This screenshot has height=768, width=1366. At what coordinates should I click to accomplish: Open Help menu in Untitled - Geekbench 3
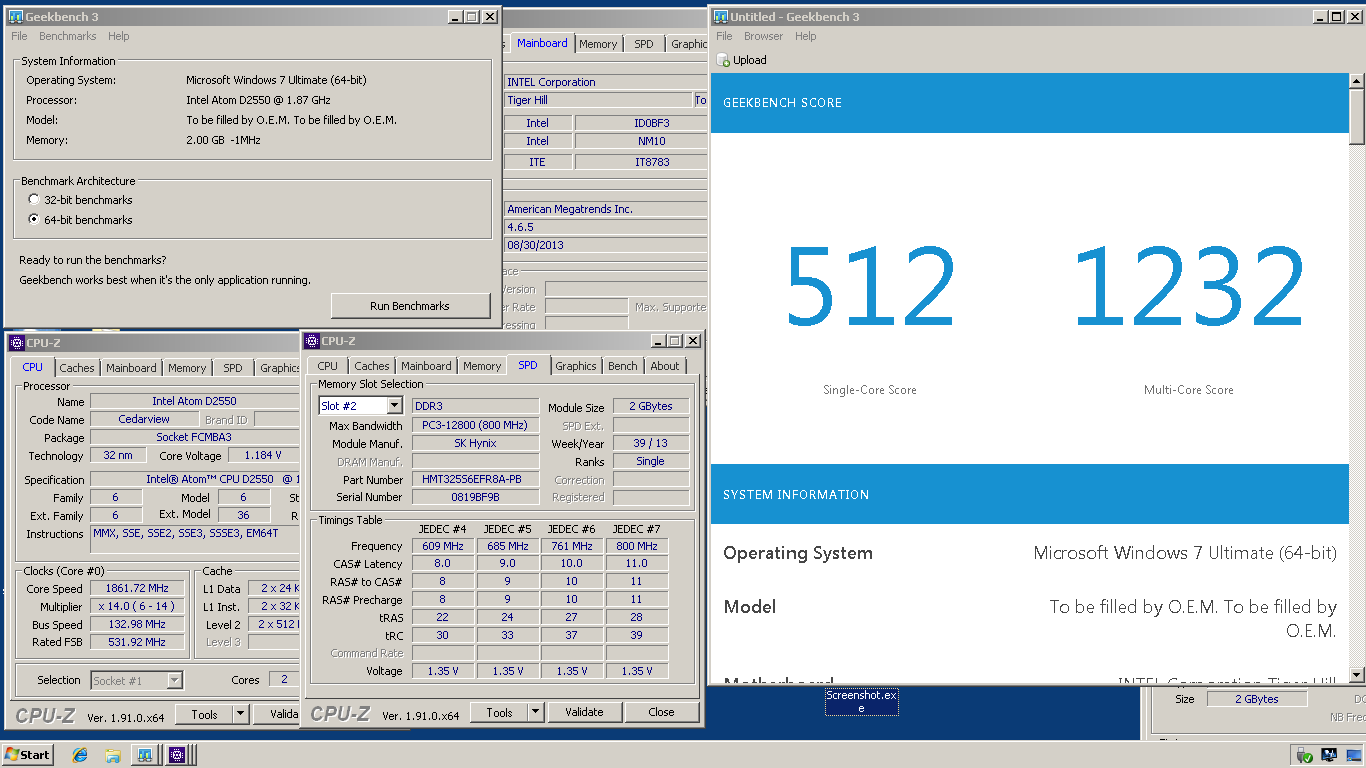[805, 36]
